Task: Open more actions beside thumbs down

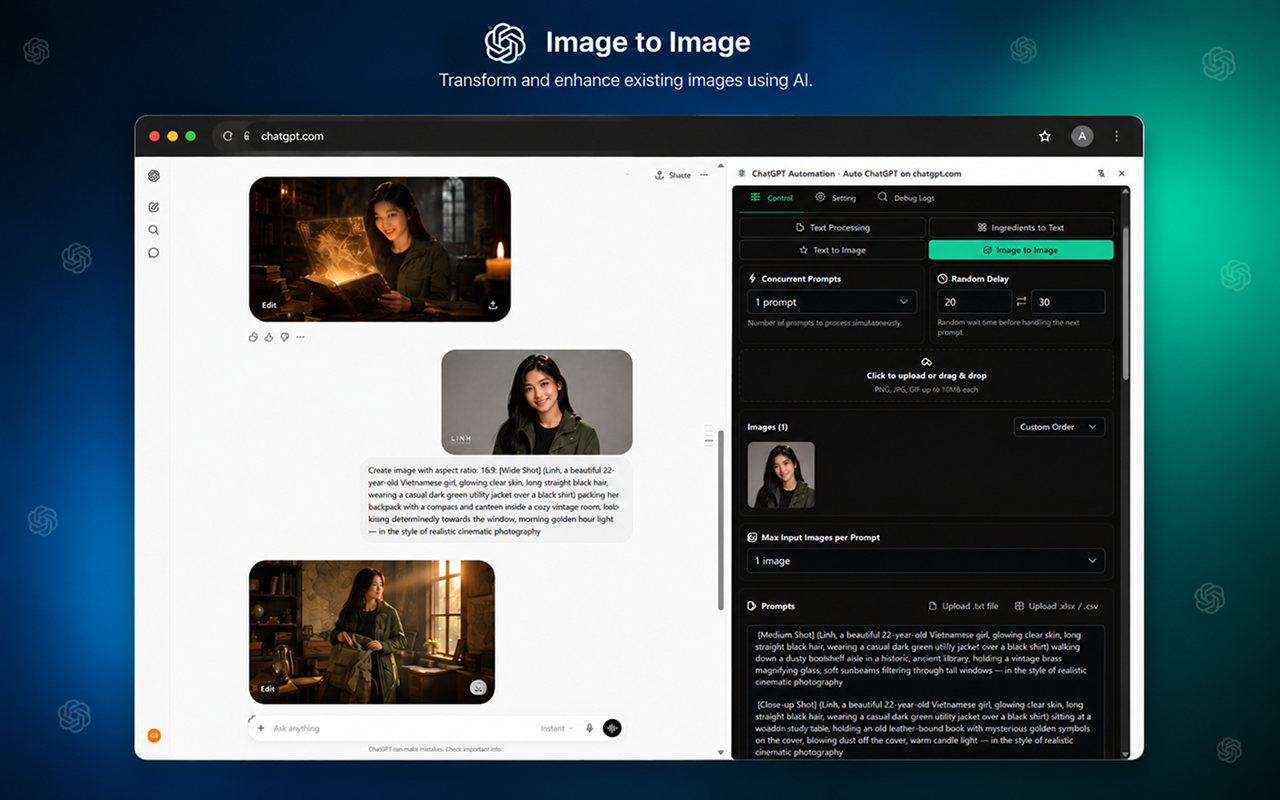Action: point(300,337)
